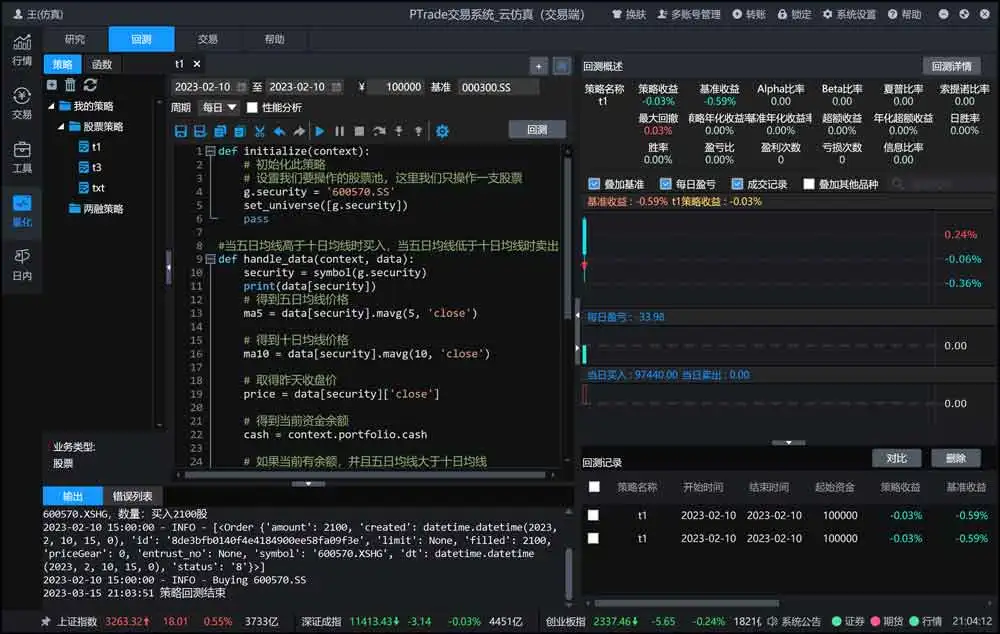Uncheck the 成交记录 checkbox
This screenshot has width=1000, height=634.
point(737,184)
